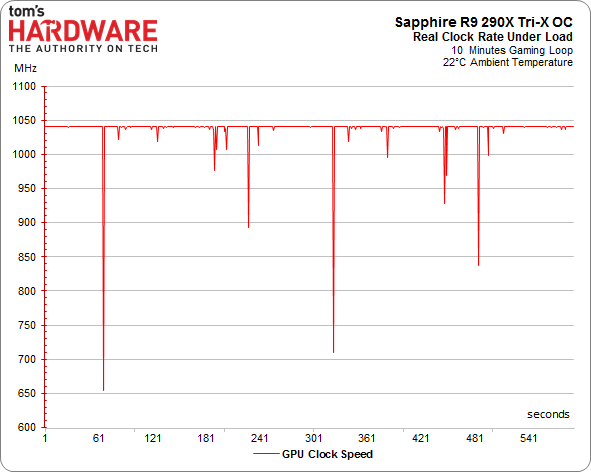Click the x-axis label '181'
The image size is (591, 472).
point(206,438)
